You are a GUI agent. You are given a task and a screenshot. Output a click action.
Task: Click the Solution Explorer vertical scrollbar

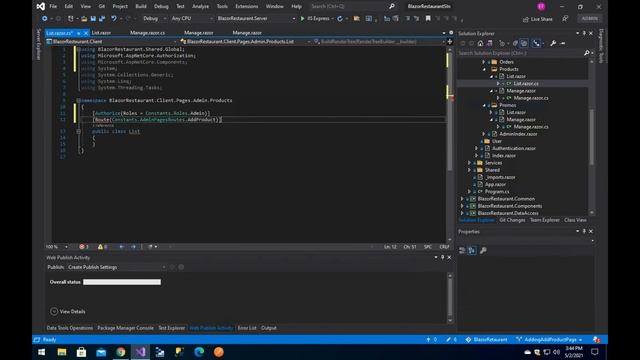coord(591,137)
